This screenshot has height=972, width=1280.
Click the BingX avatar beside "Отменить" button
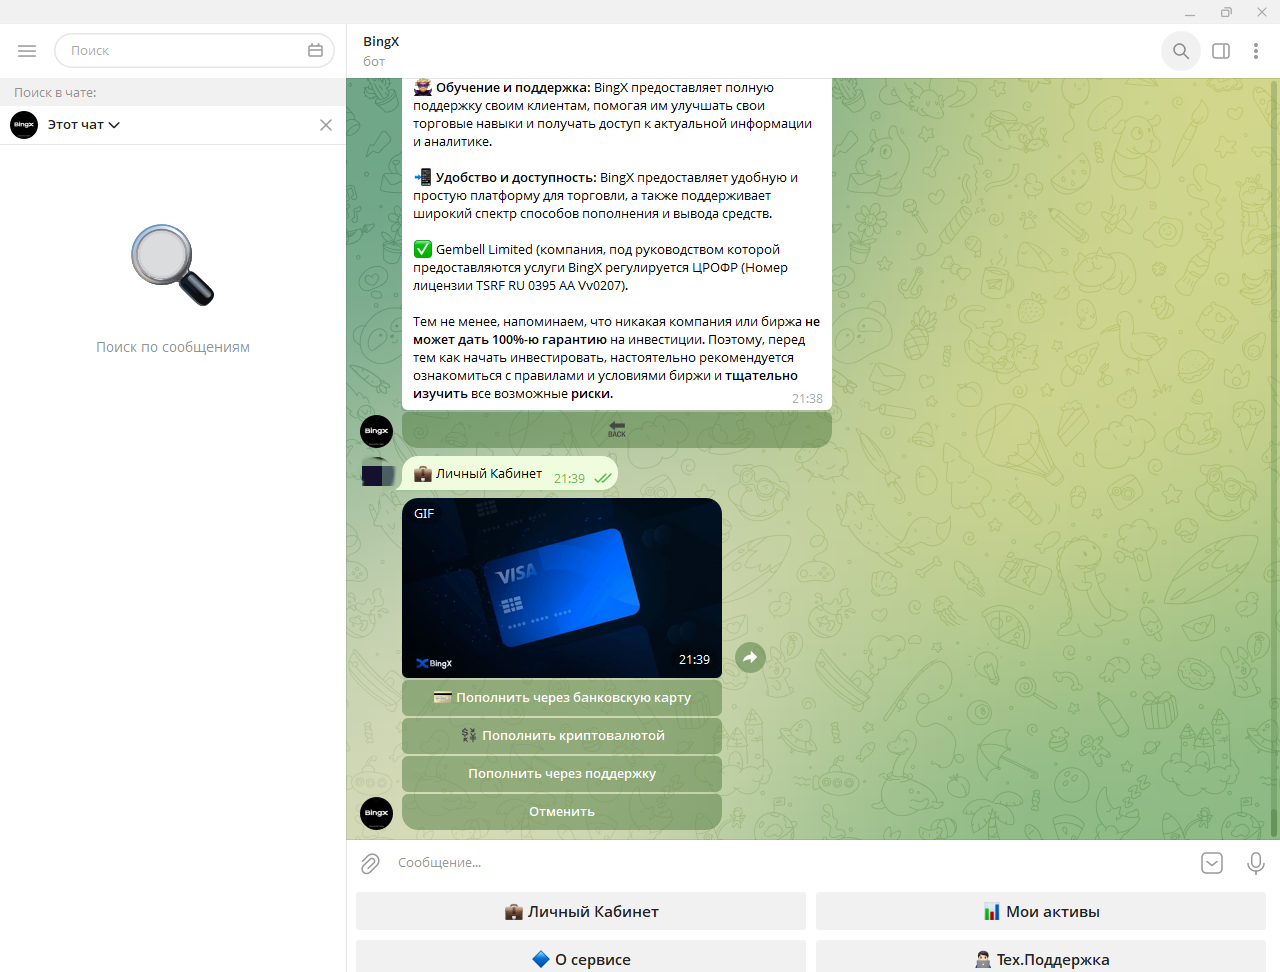coord(376,813)
